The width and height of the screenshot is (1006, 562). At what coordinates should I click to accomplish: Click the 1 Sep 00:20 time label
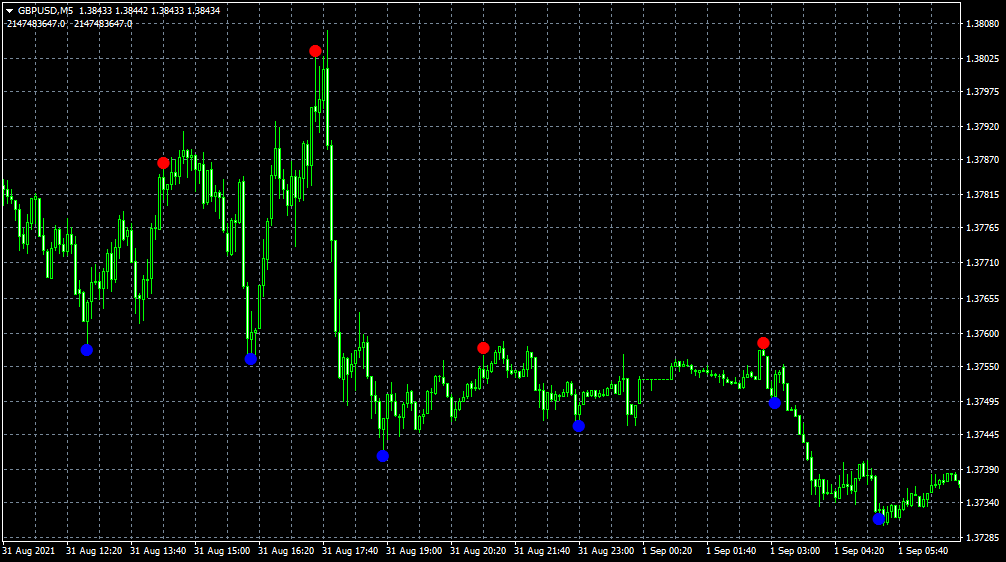click(x=667, y=550)
